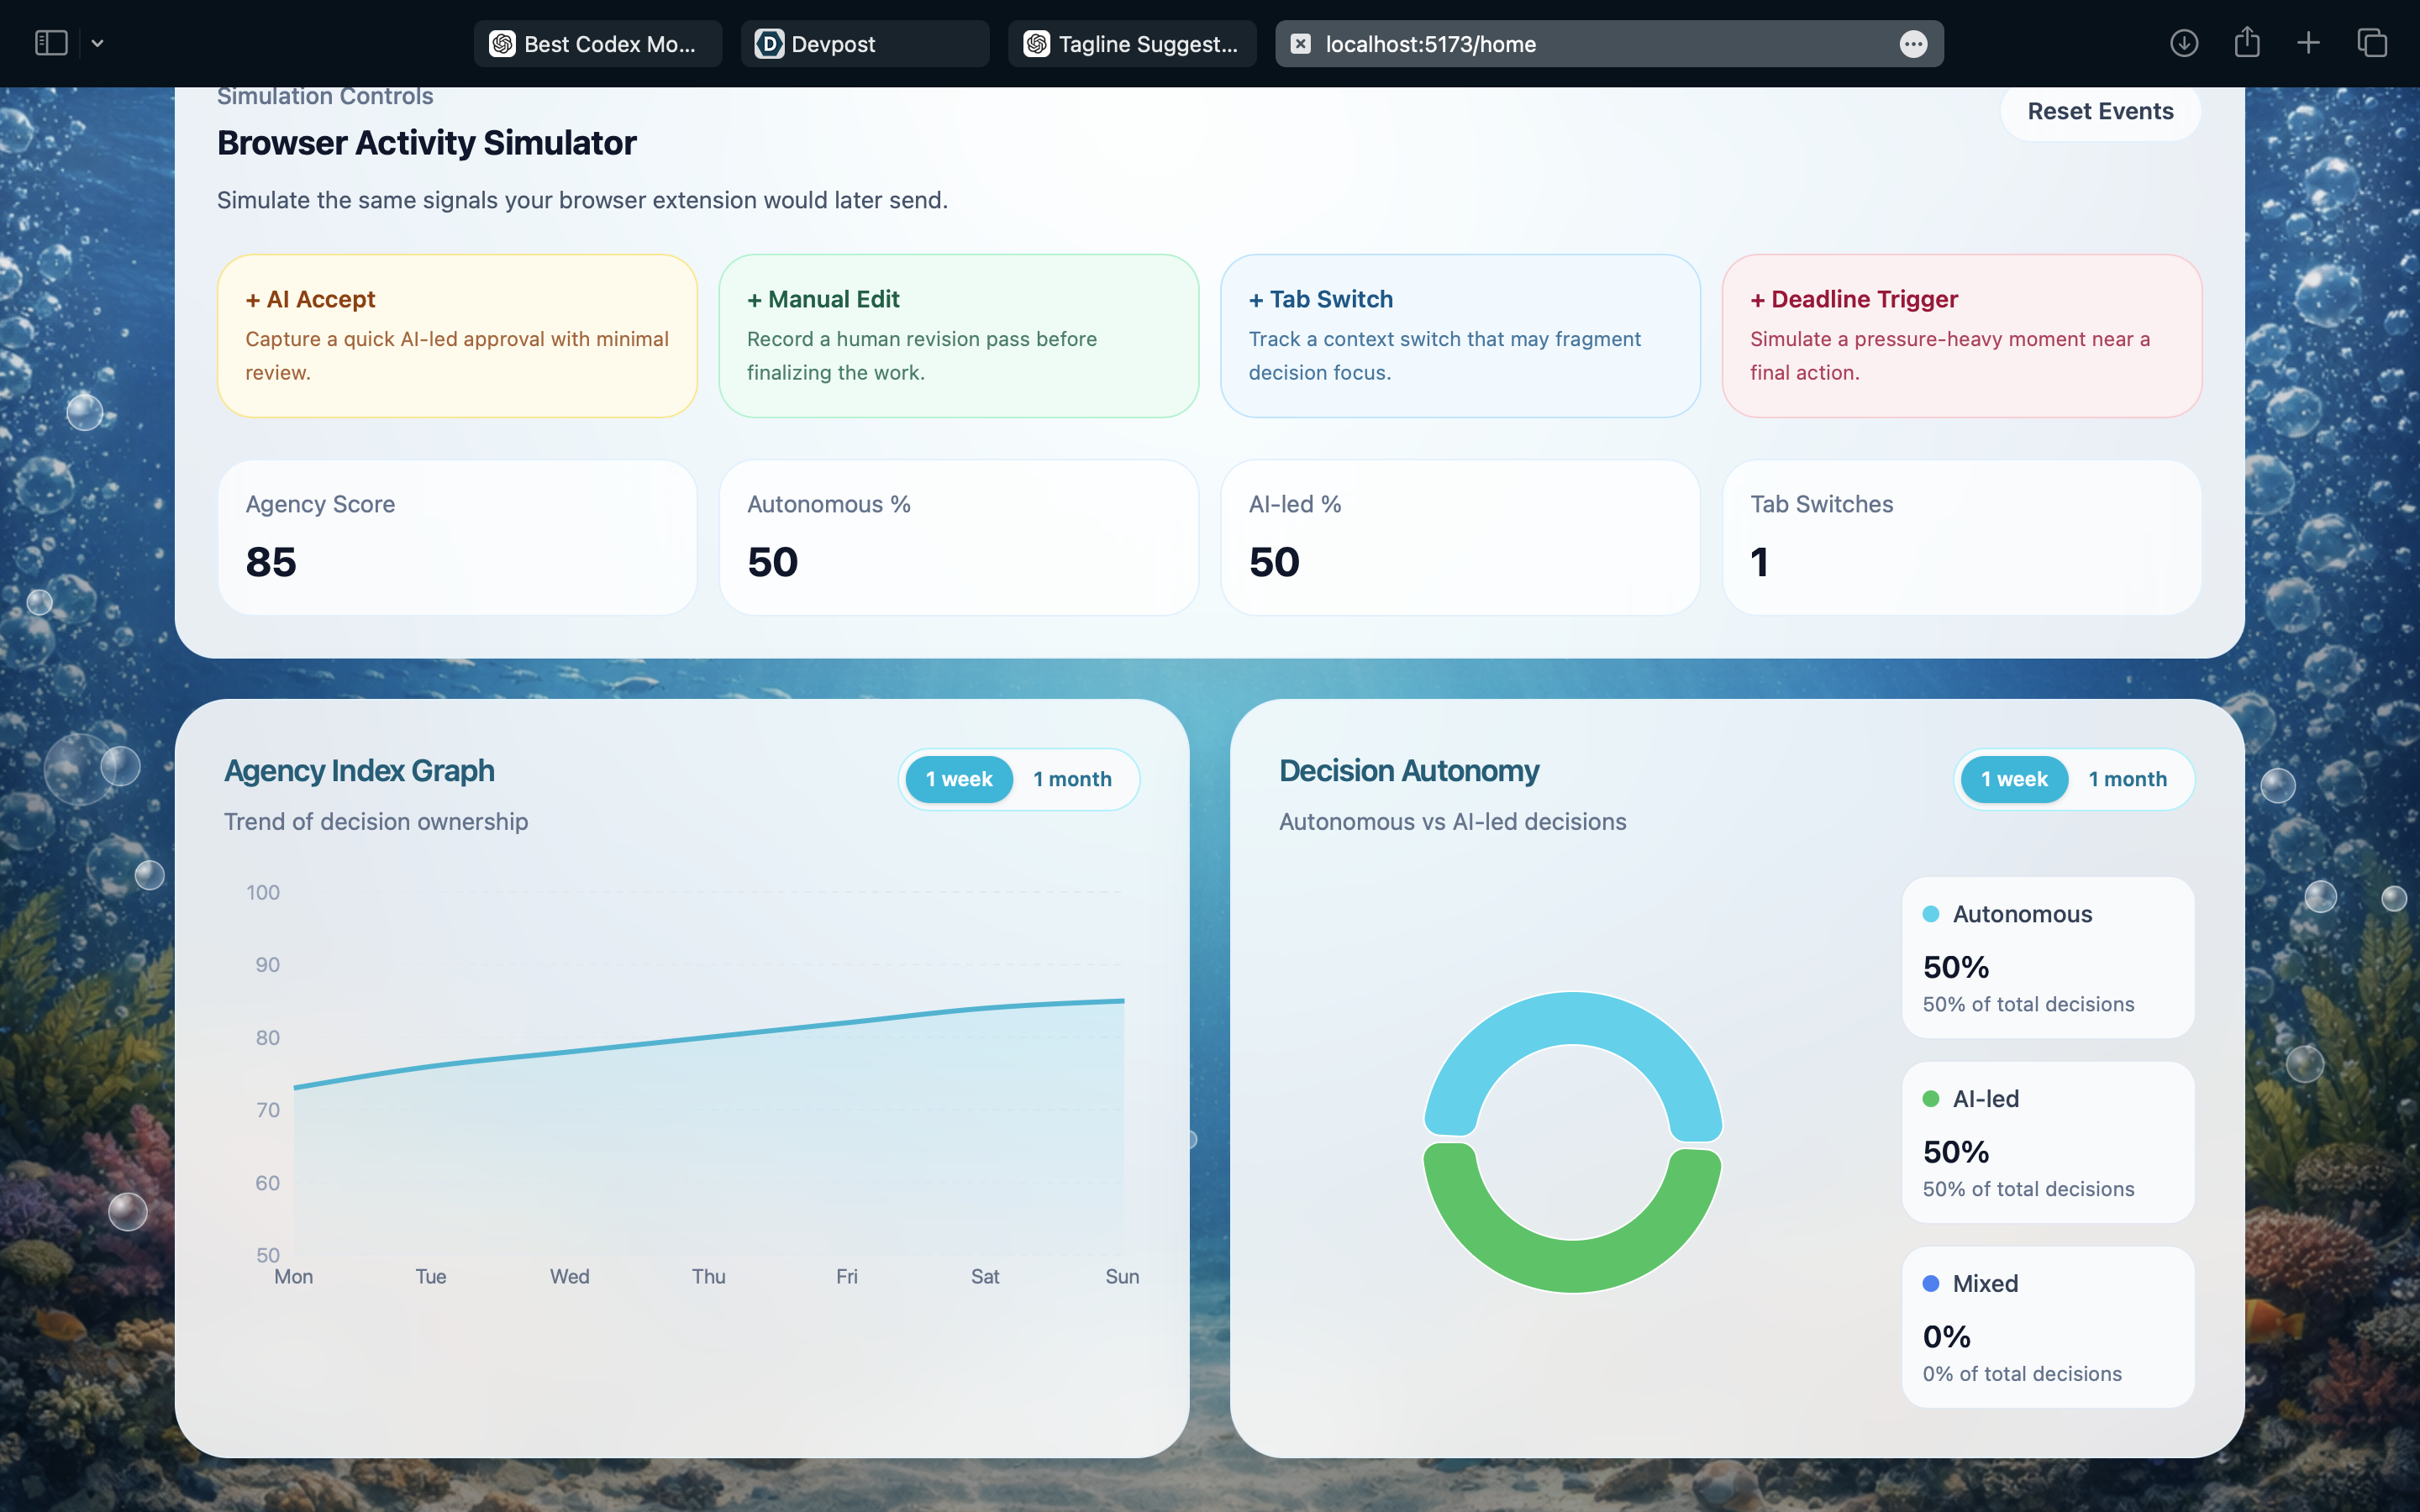
Task: Select 1 week on the Agency Index Graph
Action: (x=958, y=779)
